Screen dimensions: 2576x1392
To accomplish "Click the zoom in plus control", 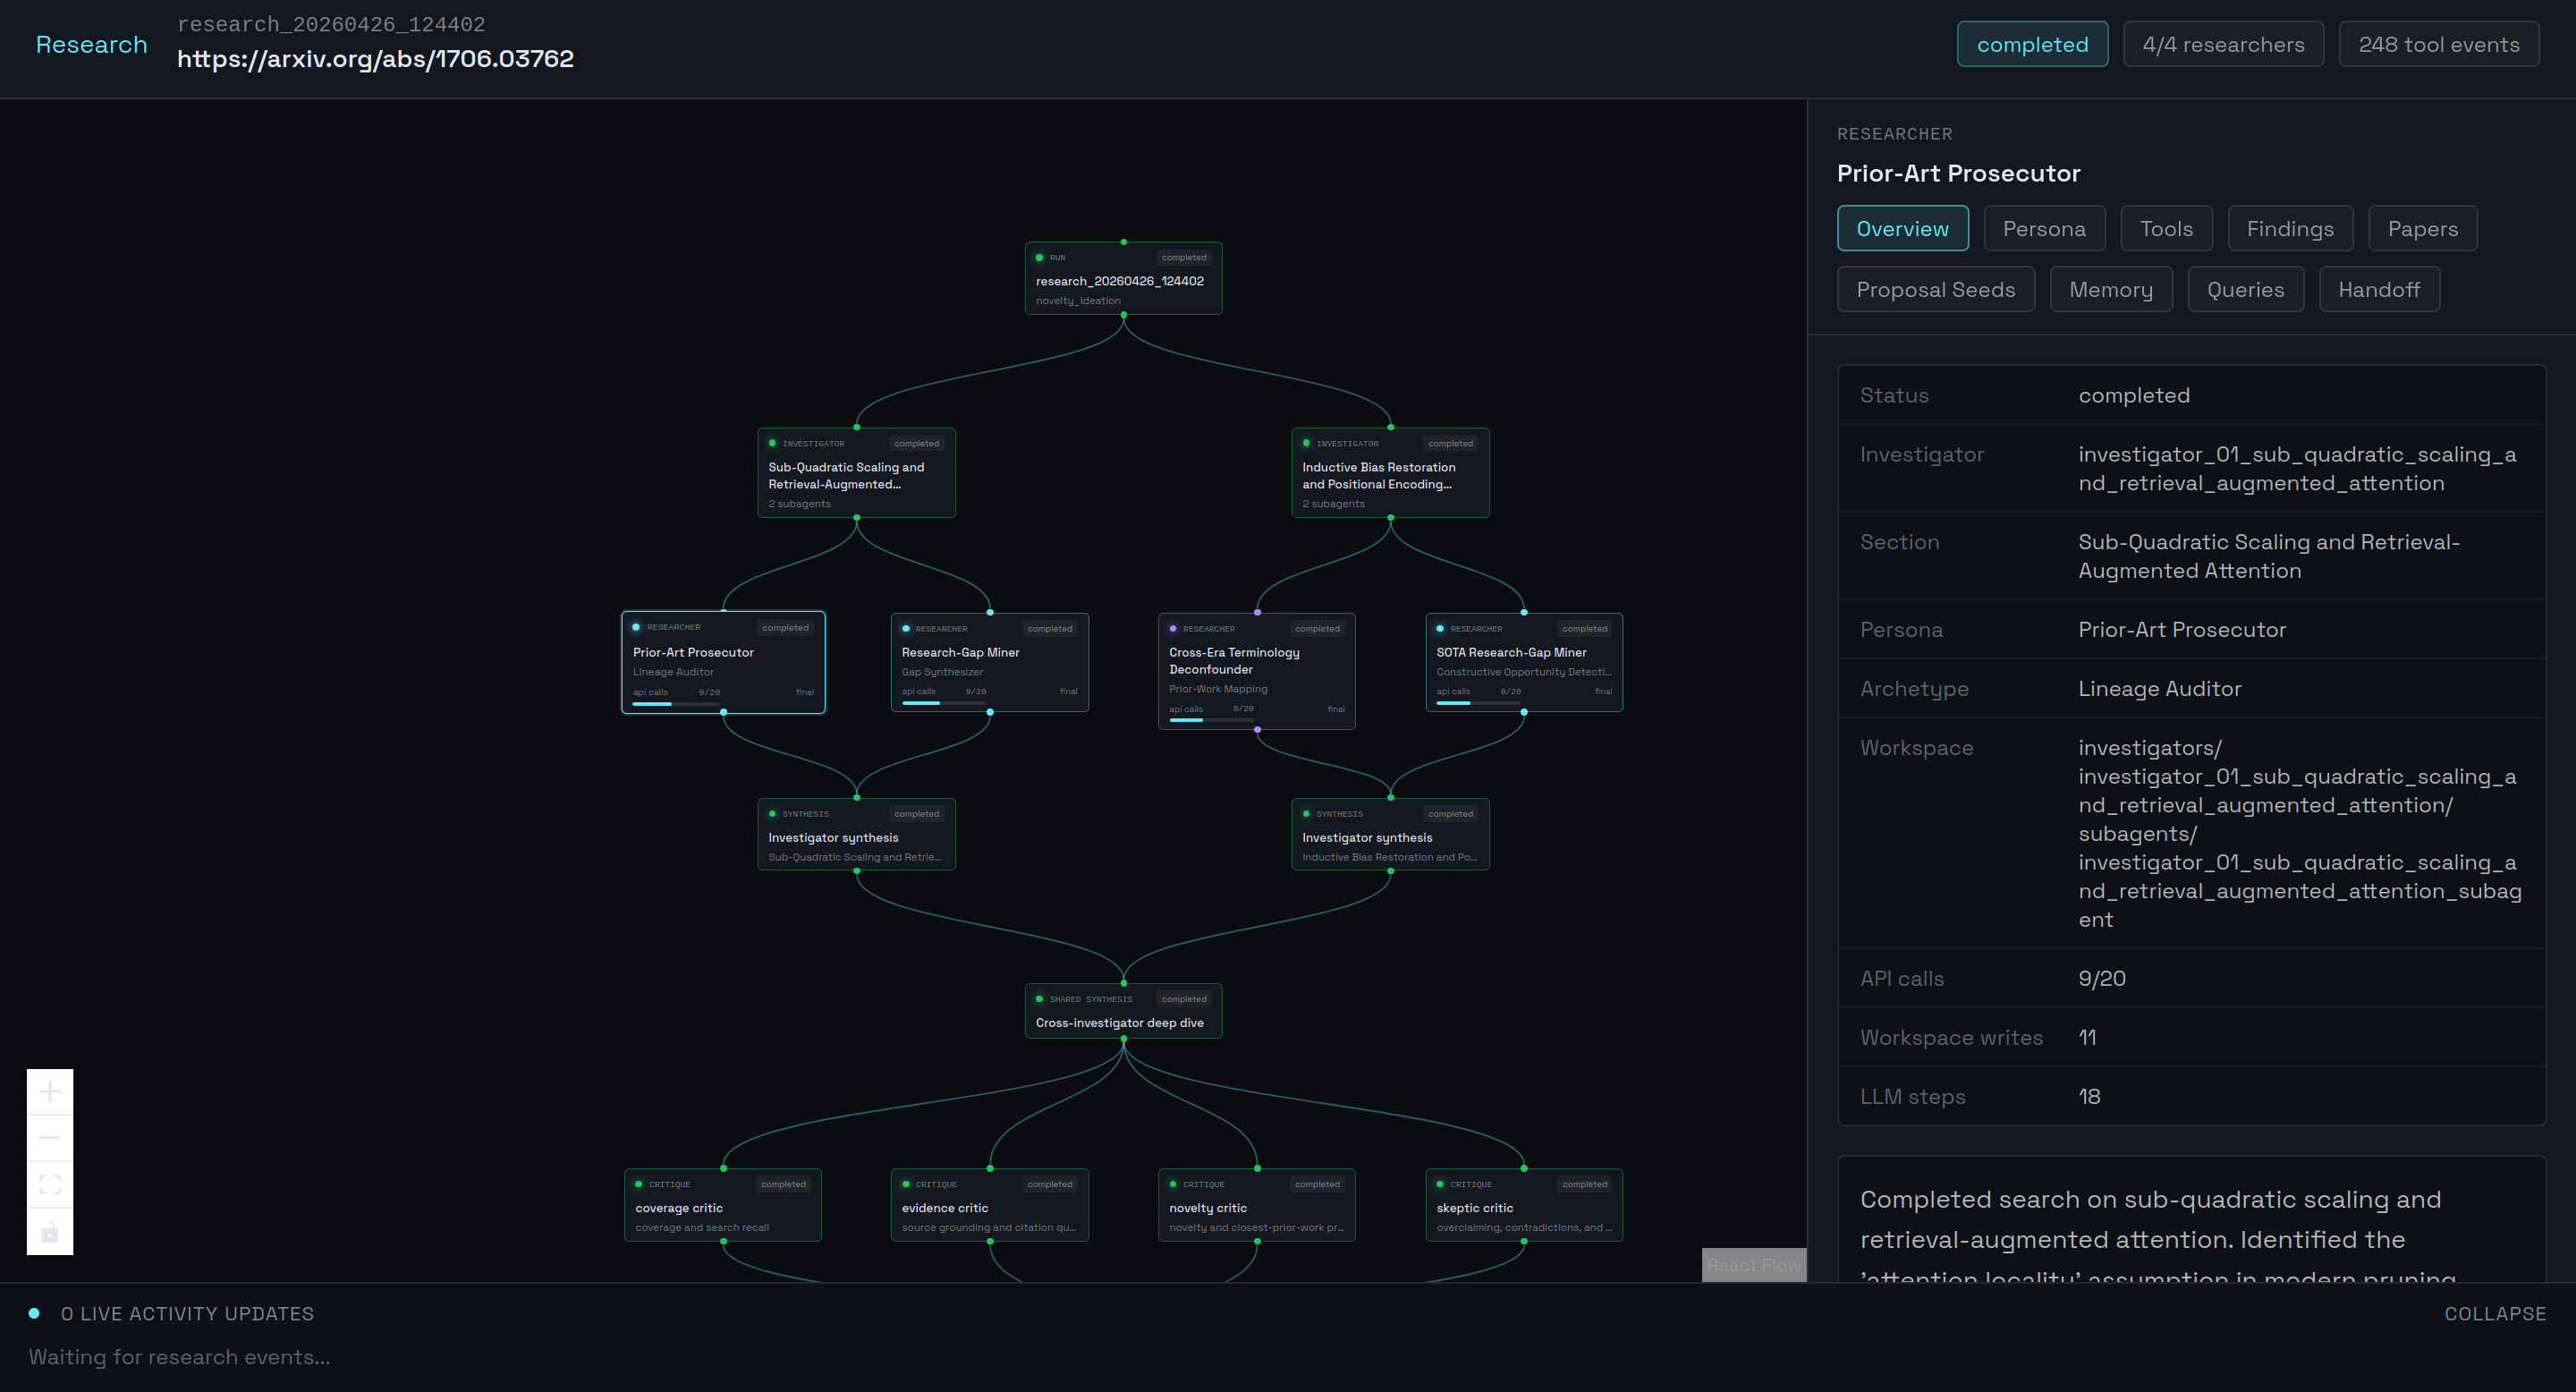I will click(x=50, y=1091).
